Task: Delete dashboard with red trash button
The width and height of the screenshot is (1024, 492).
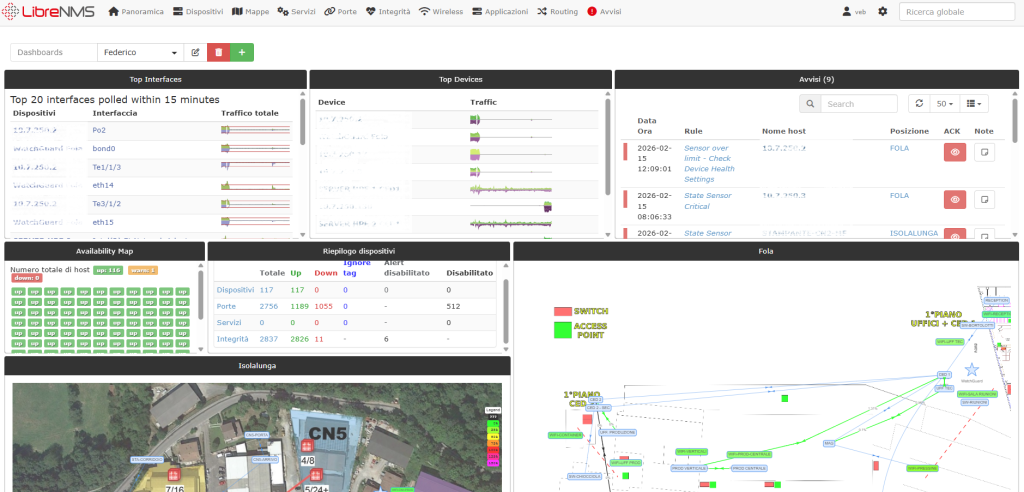Action: pos(219,52)
